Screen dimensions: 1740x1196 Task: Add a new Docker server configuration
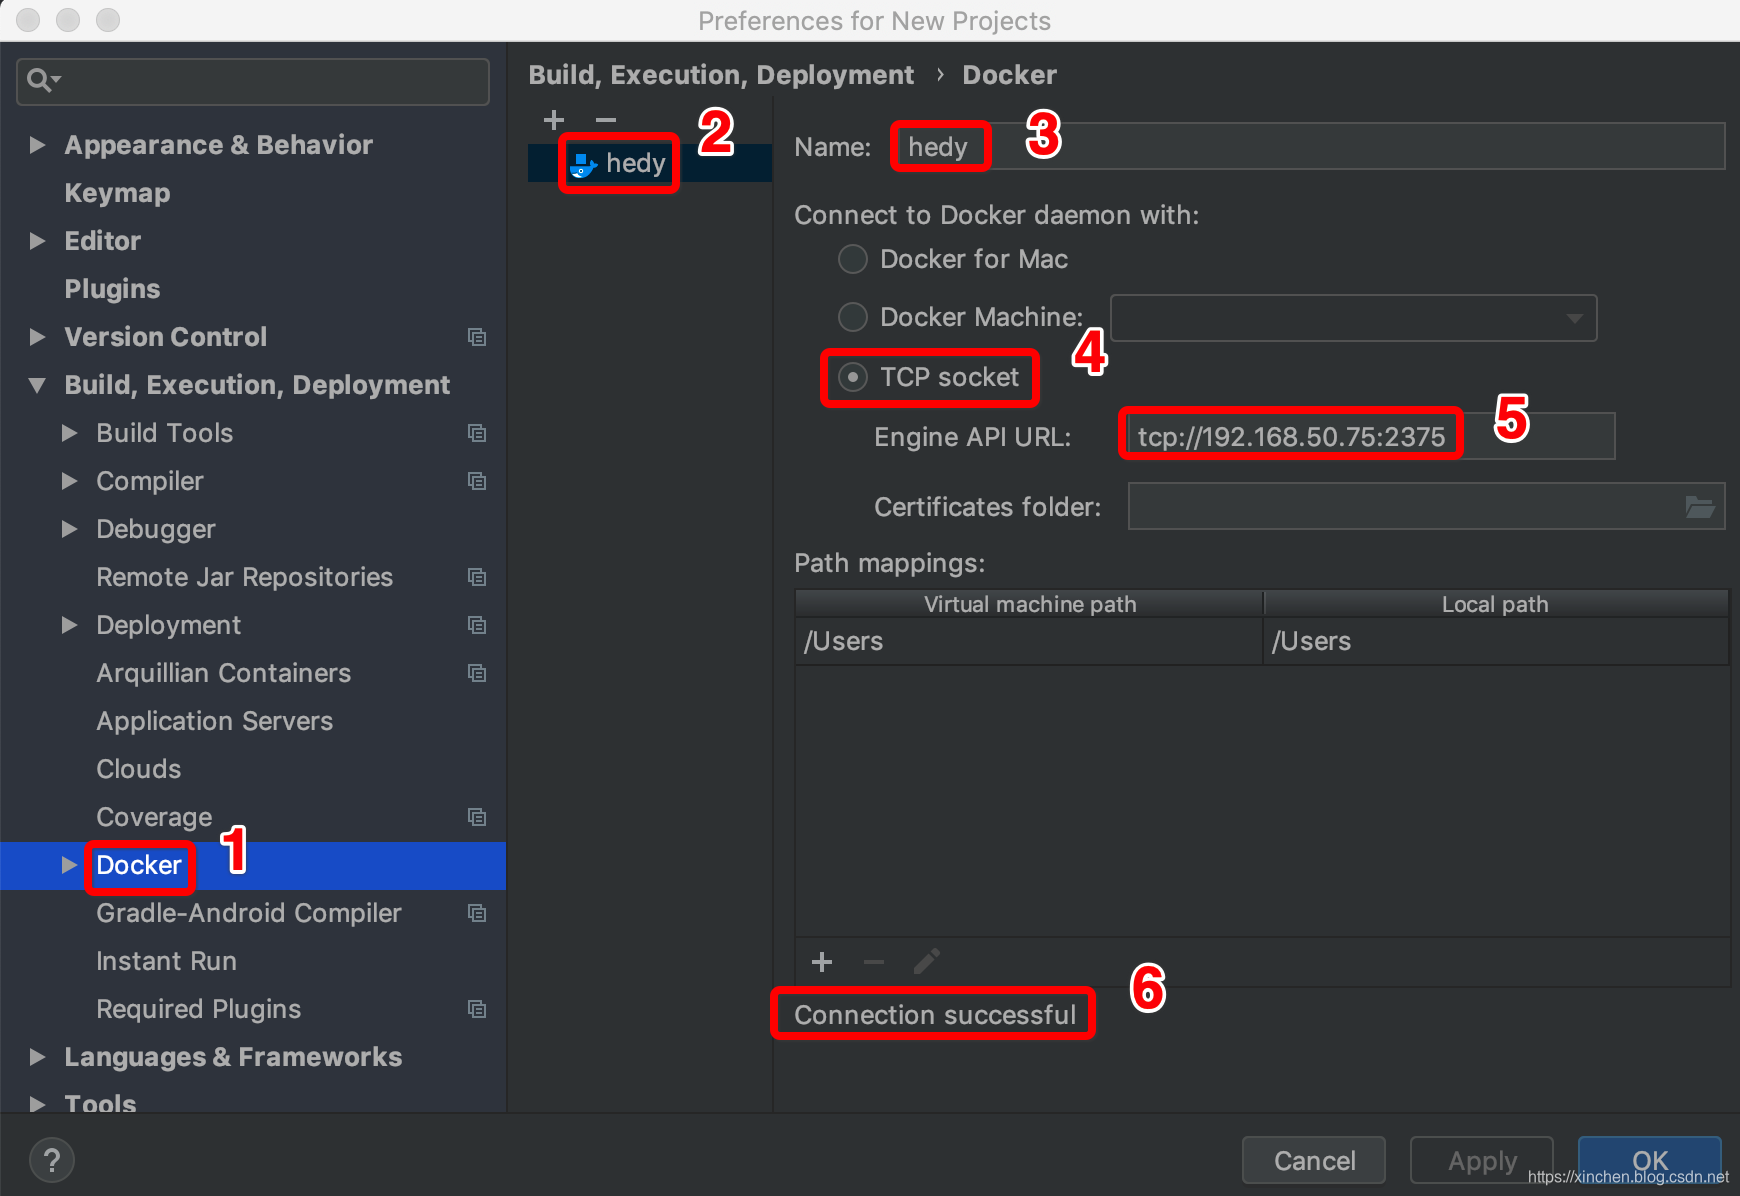[554, 120]
